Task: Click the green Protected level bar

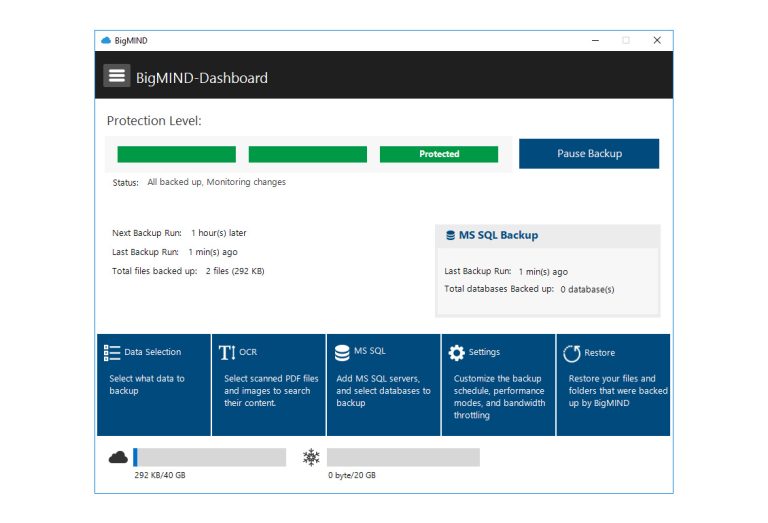Action: [x=439, y=154]
